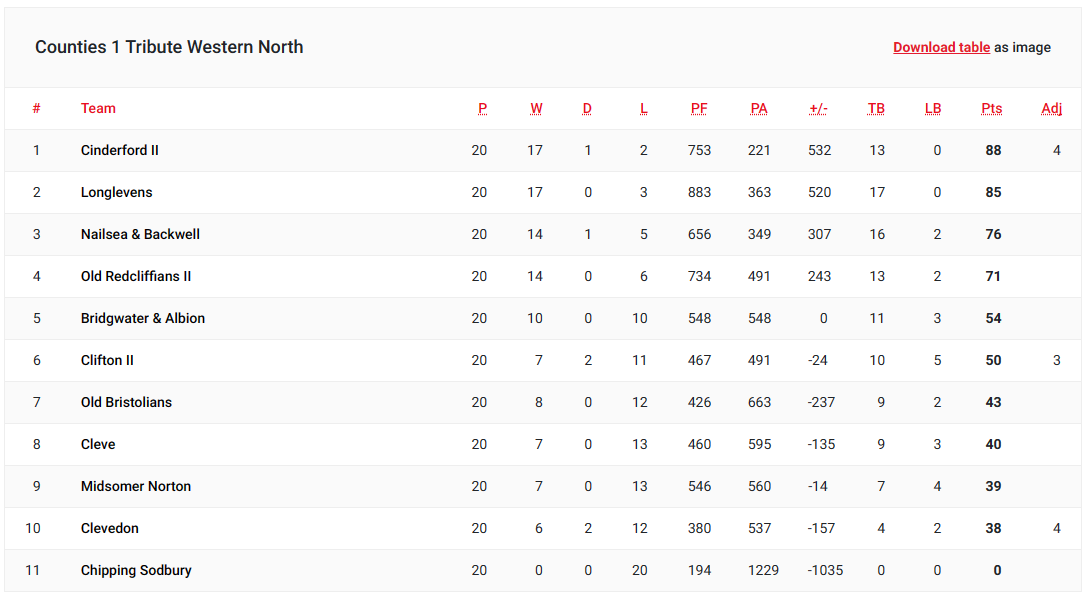The image size is (1087, 597).
Task: Select the Adj column header
Action: click(x=1051, y=108)
